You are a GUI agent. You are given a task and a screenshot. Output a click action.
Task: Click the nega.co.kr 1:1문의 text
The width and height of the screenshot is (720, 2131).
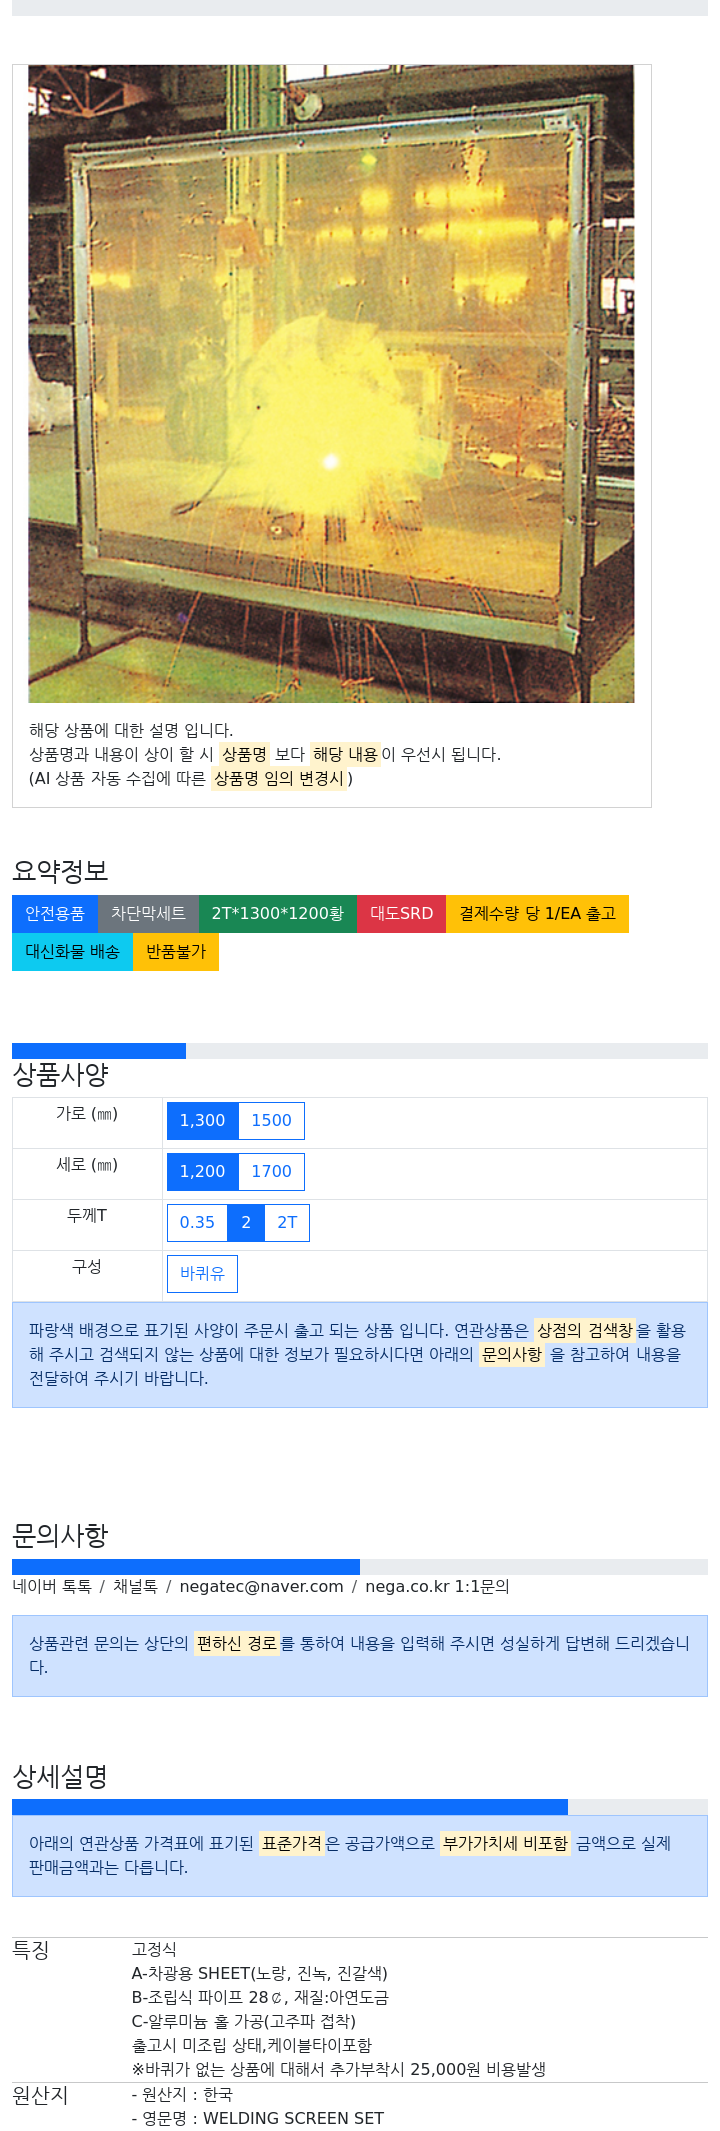click(437, 1587)
